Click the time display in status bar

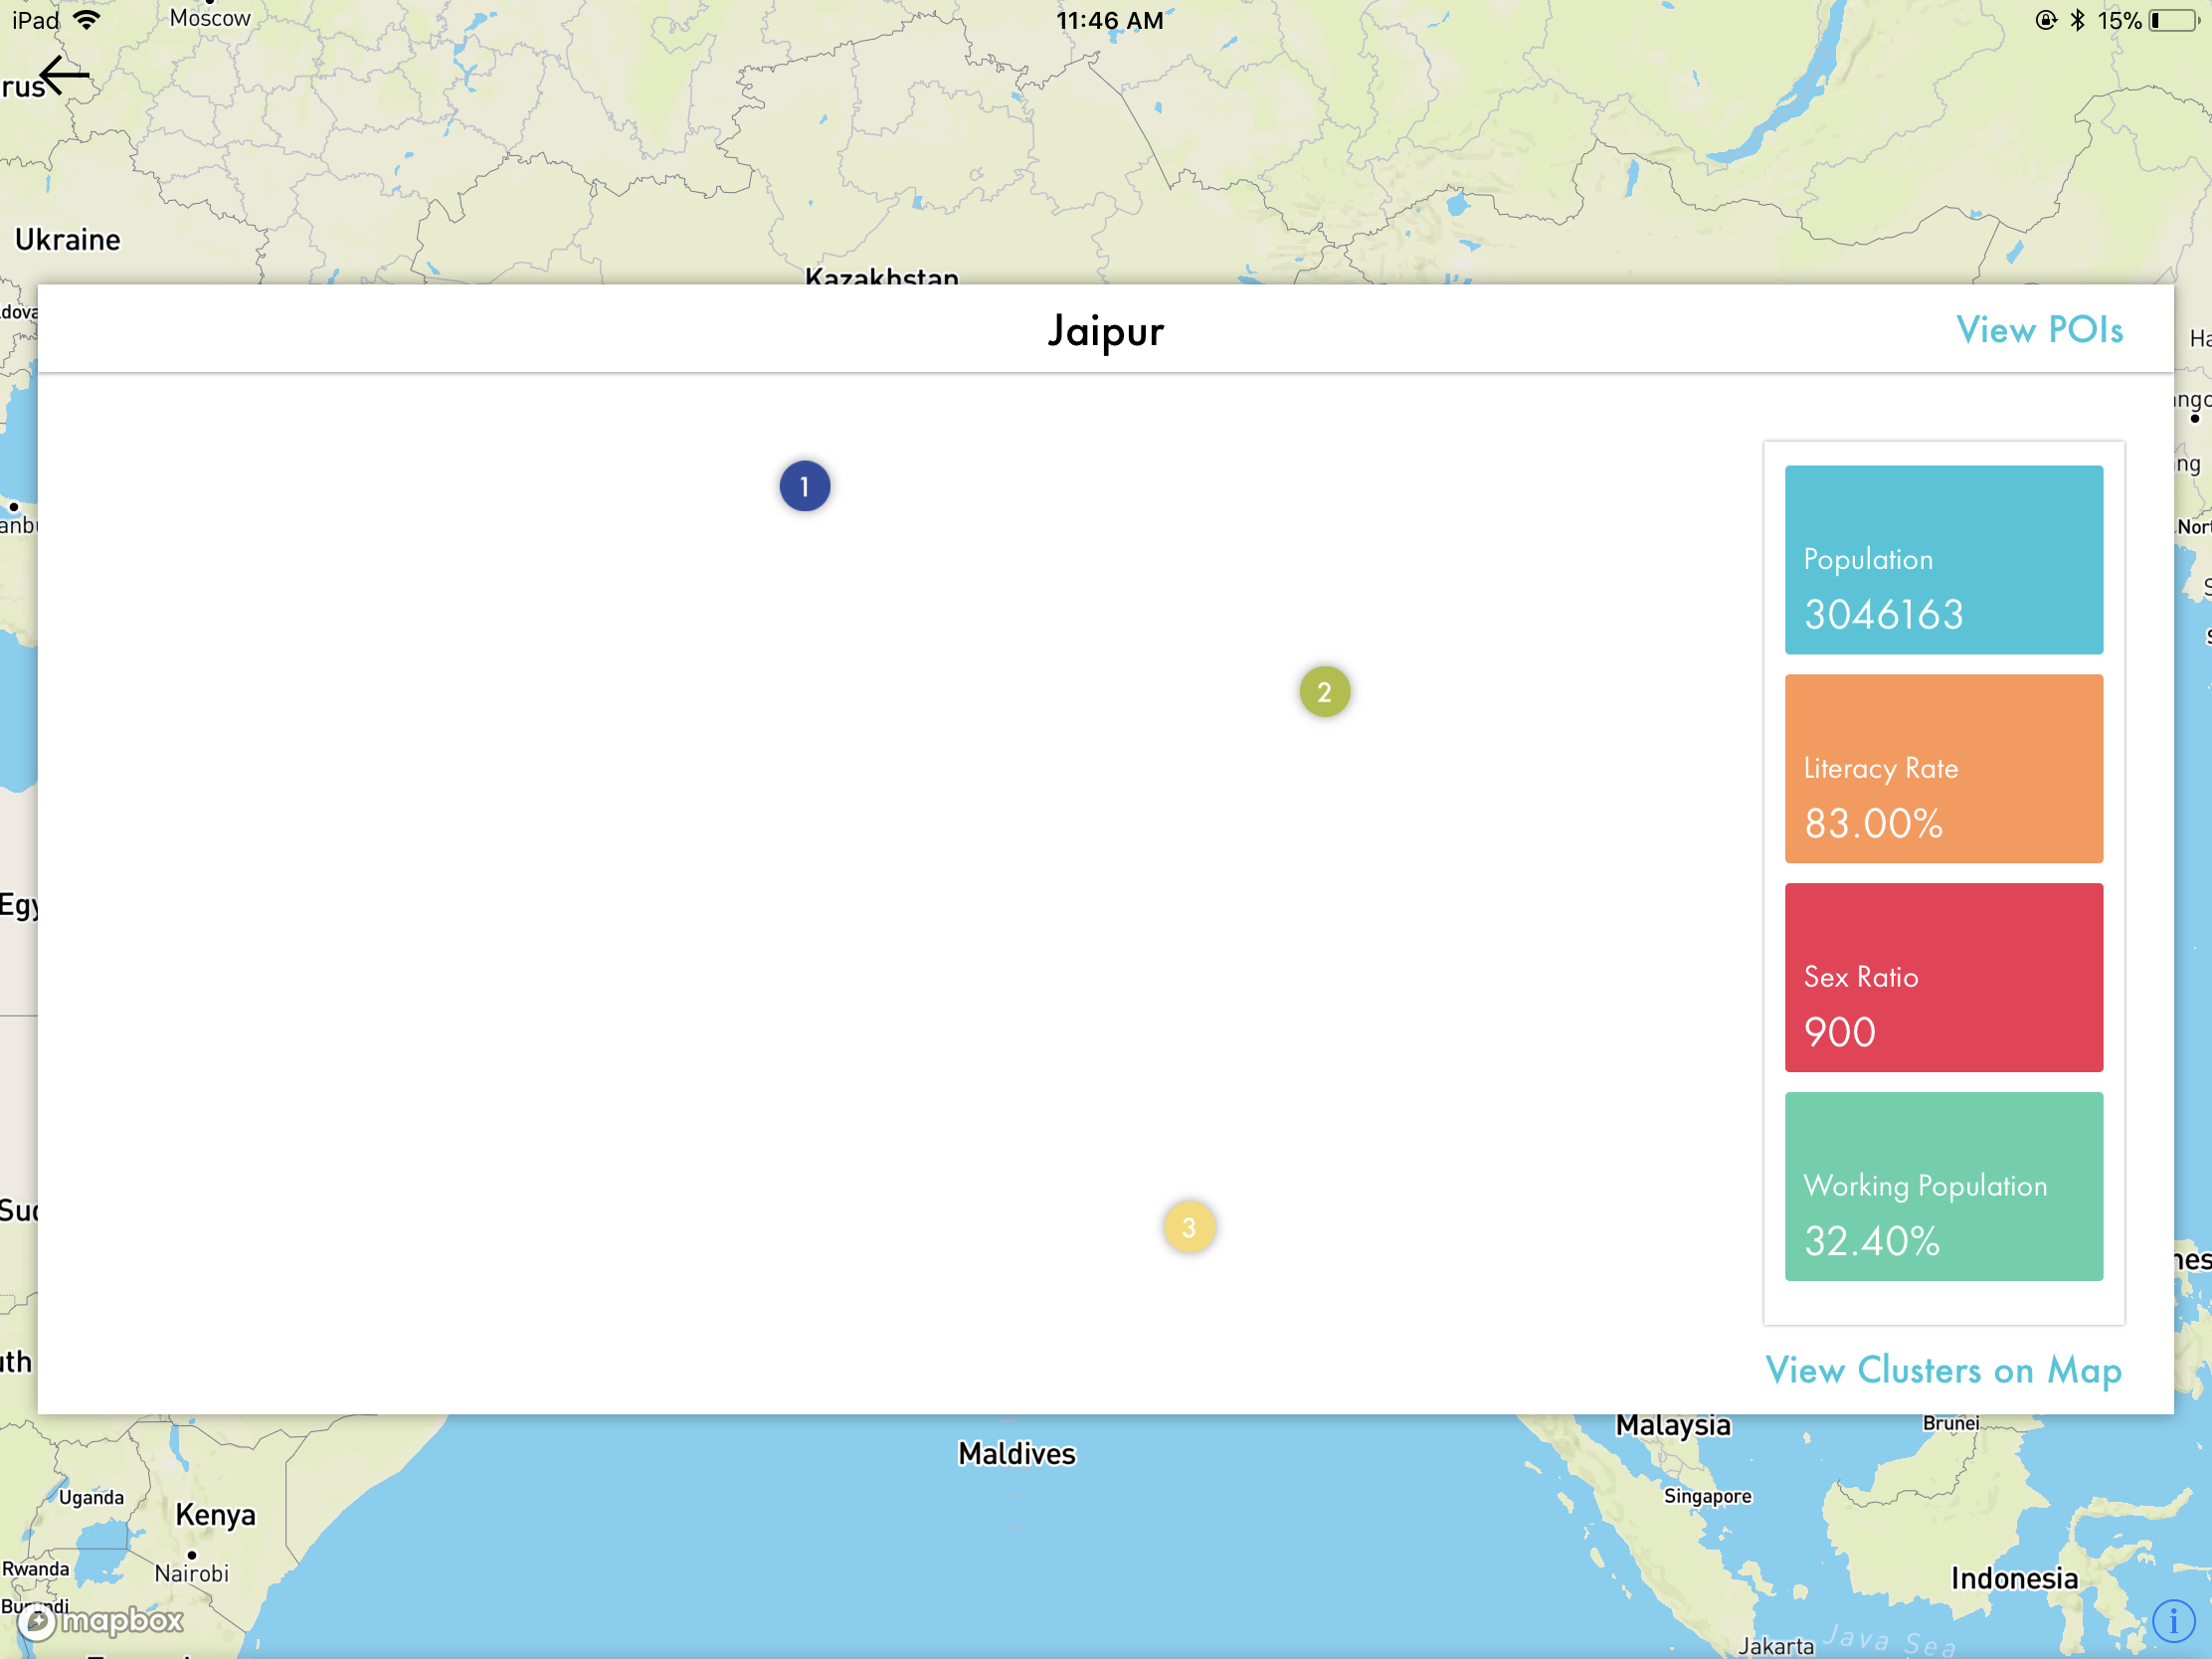pyautogui.click(x=1106, y=18)
